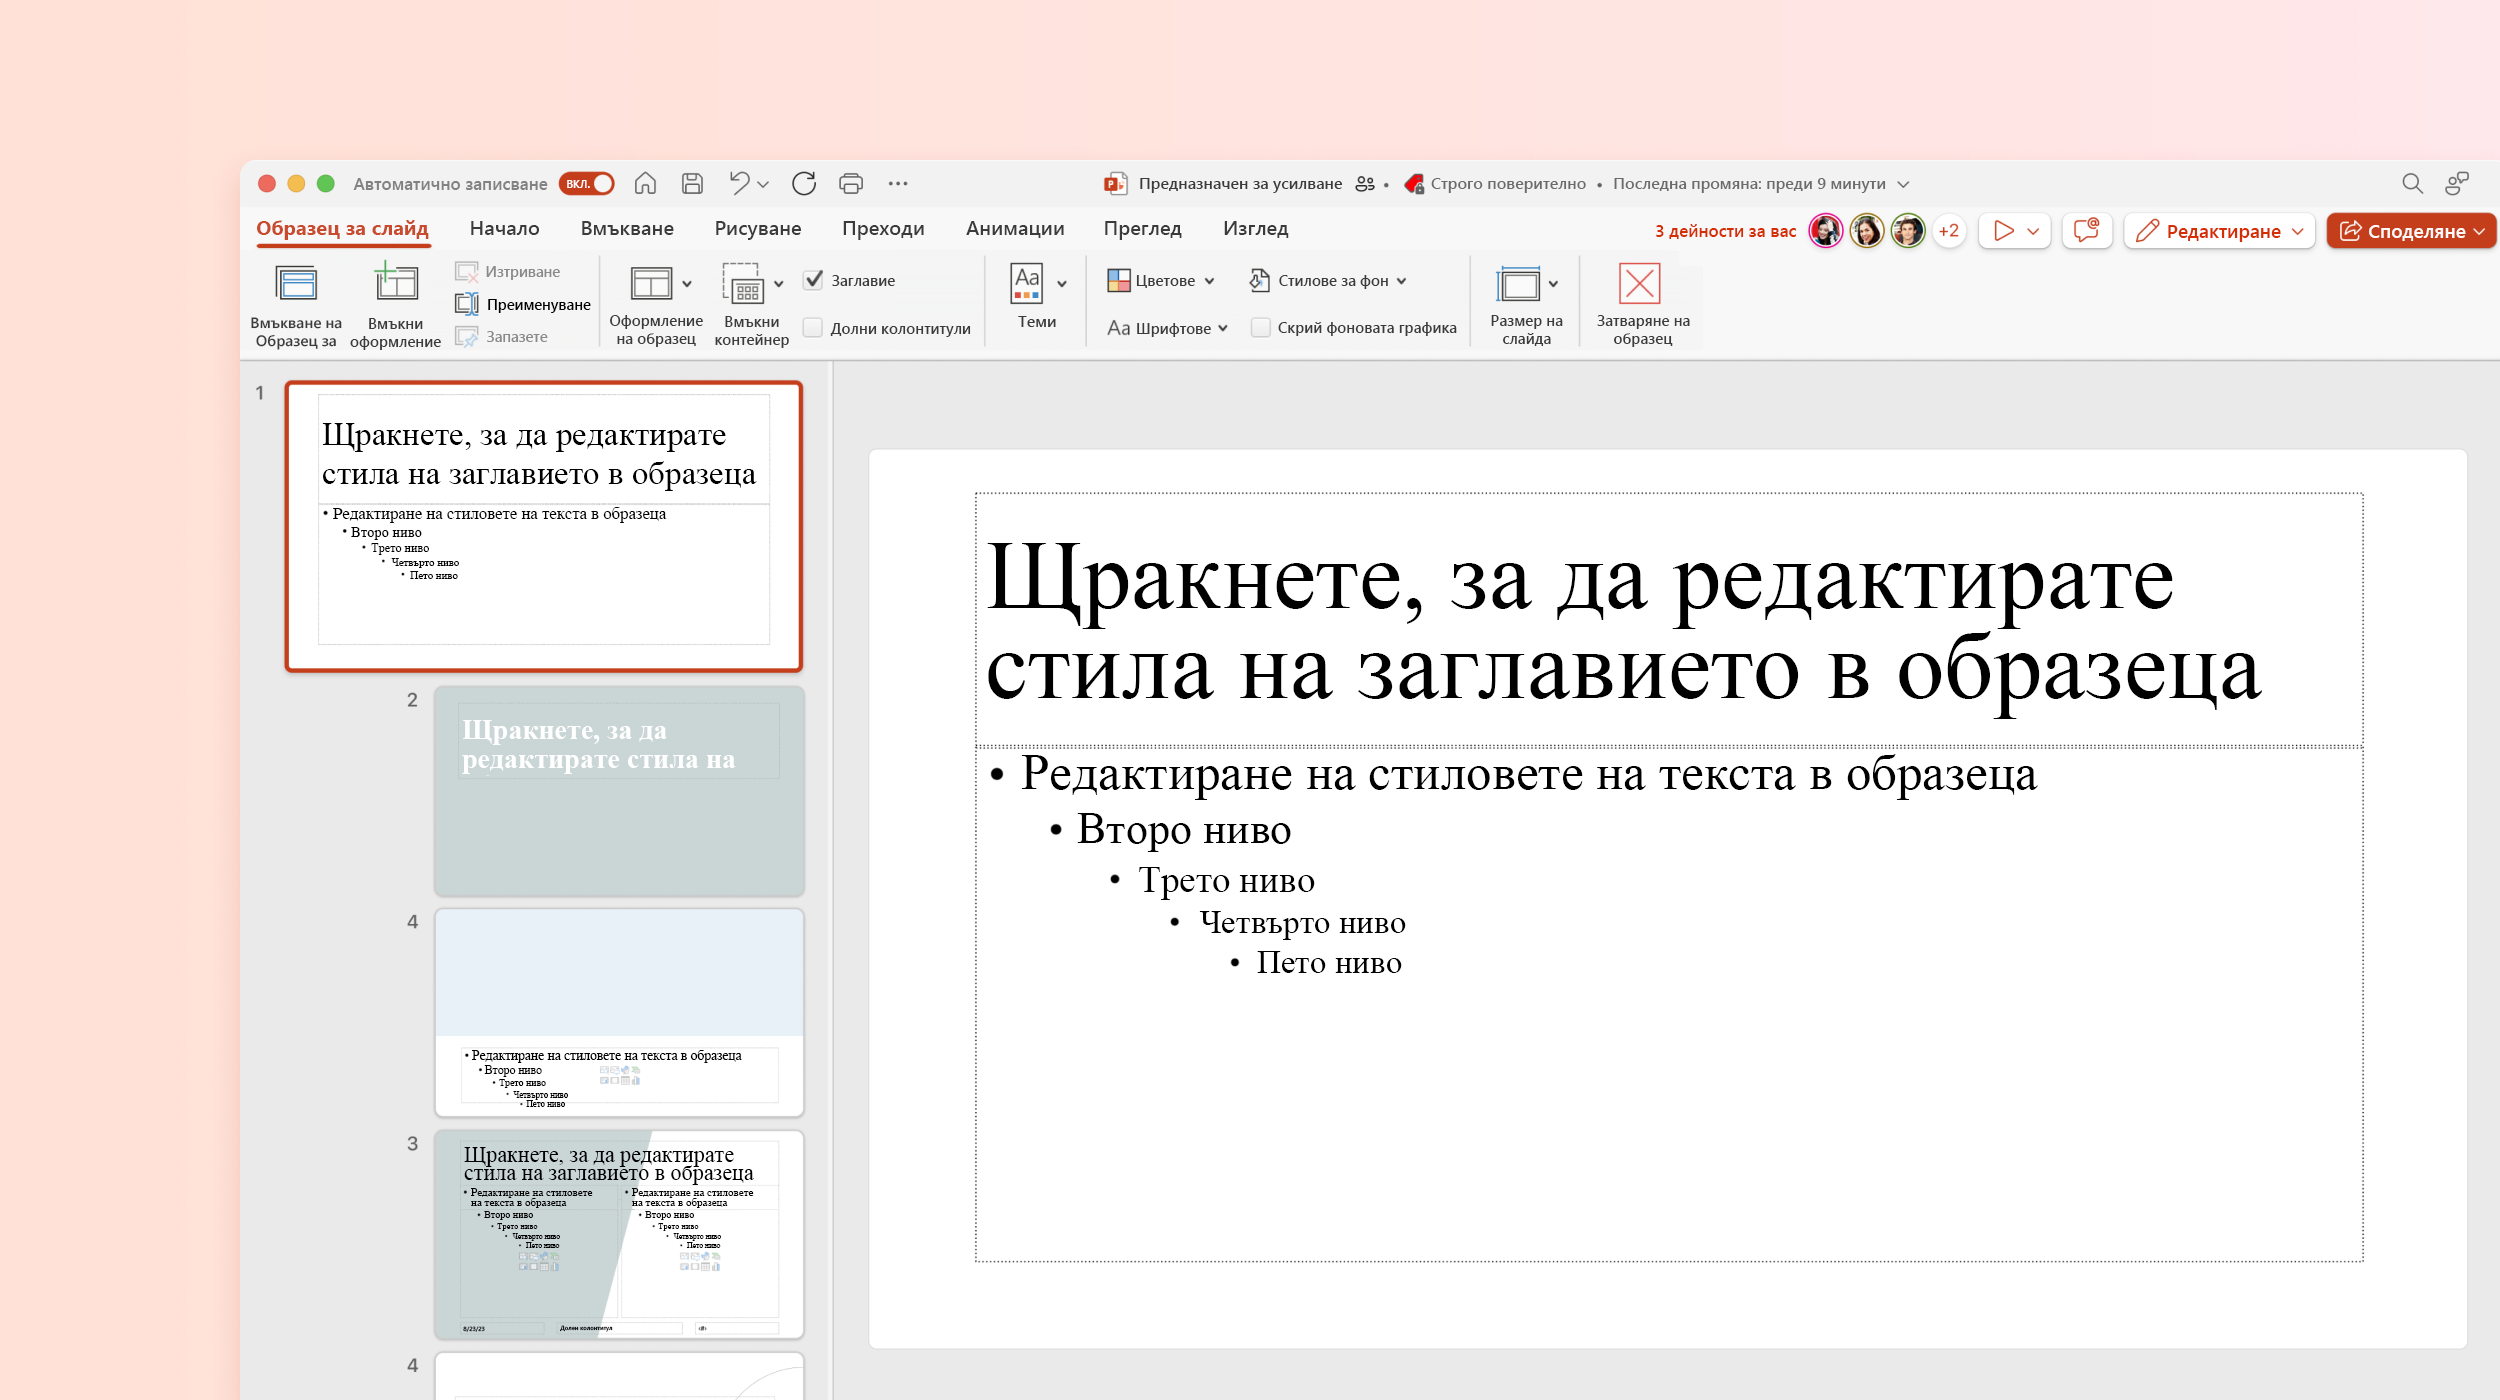Click the collaboration share people icon top right

point(2457,183)
